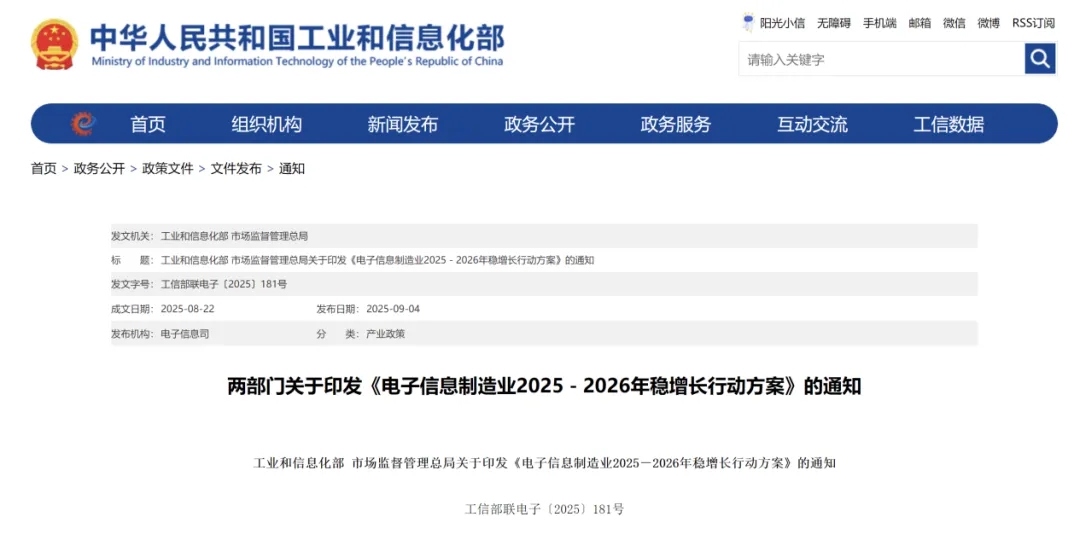The width and height of the screenshot is (1080, 534).
Task: Select 政务公开 in the navigation bar
Action: tap(539, 124)
